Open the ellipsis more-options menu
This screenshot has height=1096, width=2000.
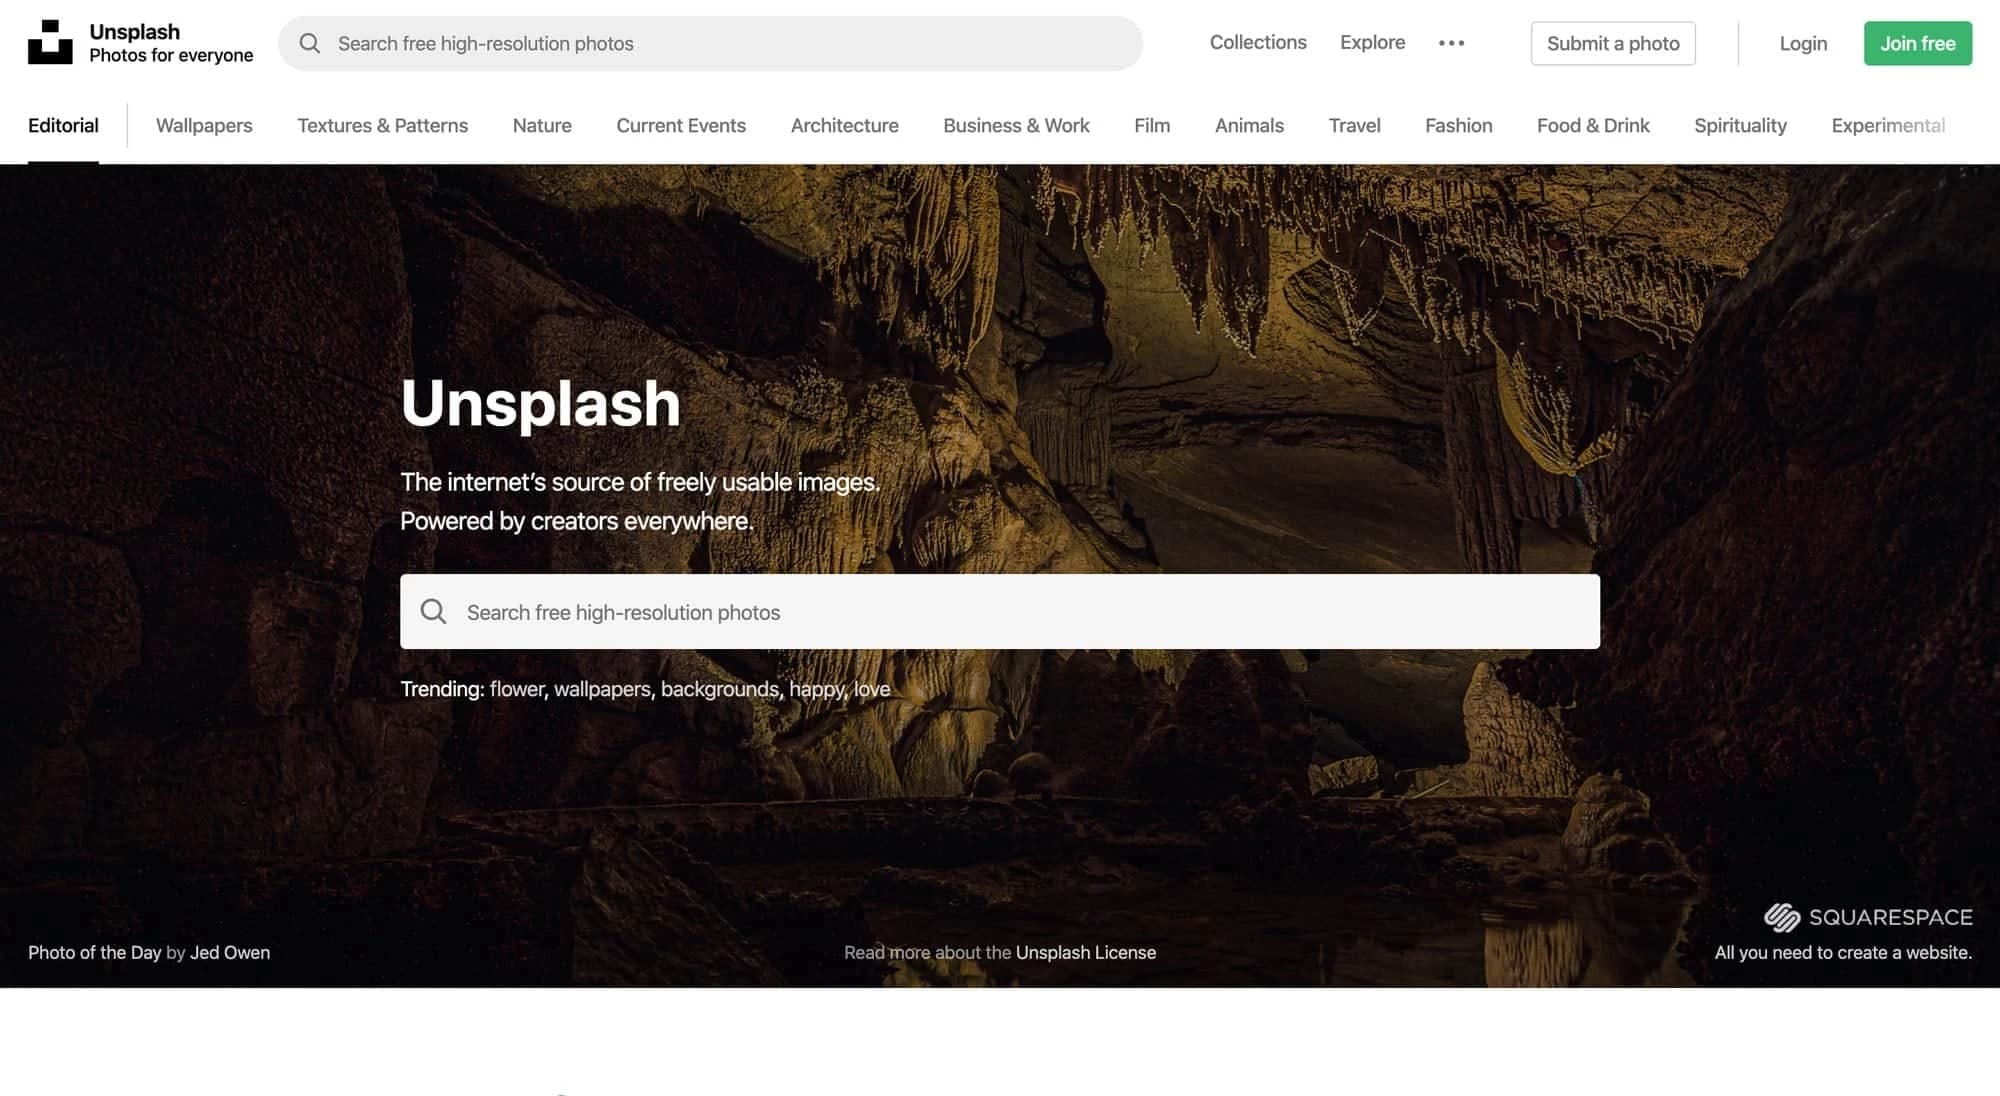pyautogui.click(x=1450, y=43)
